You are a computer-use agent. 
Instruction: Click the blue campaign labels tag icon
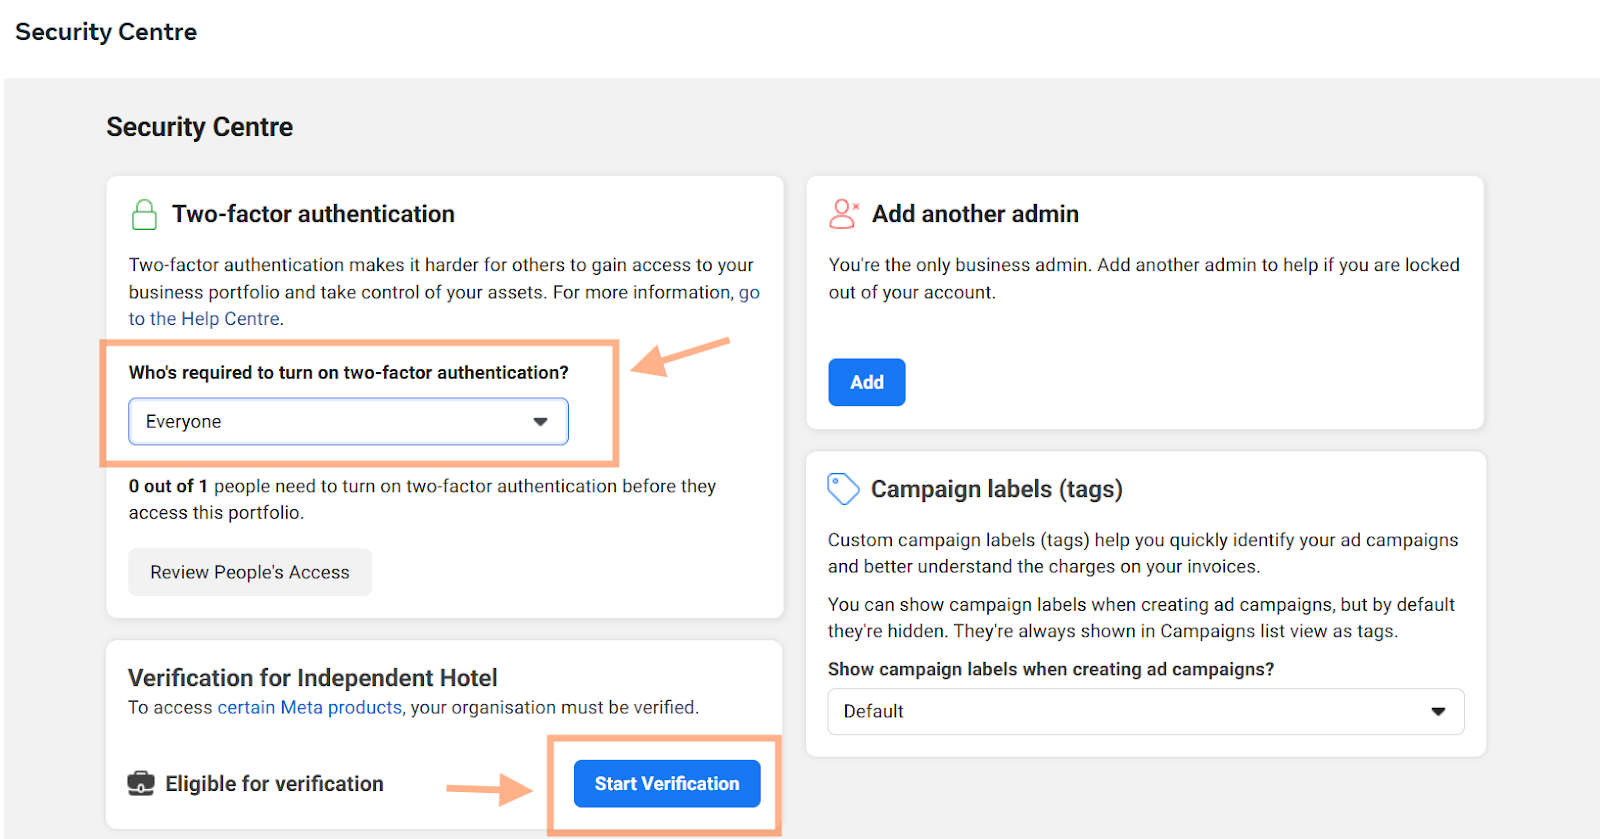(843, 489)
